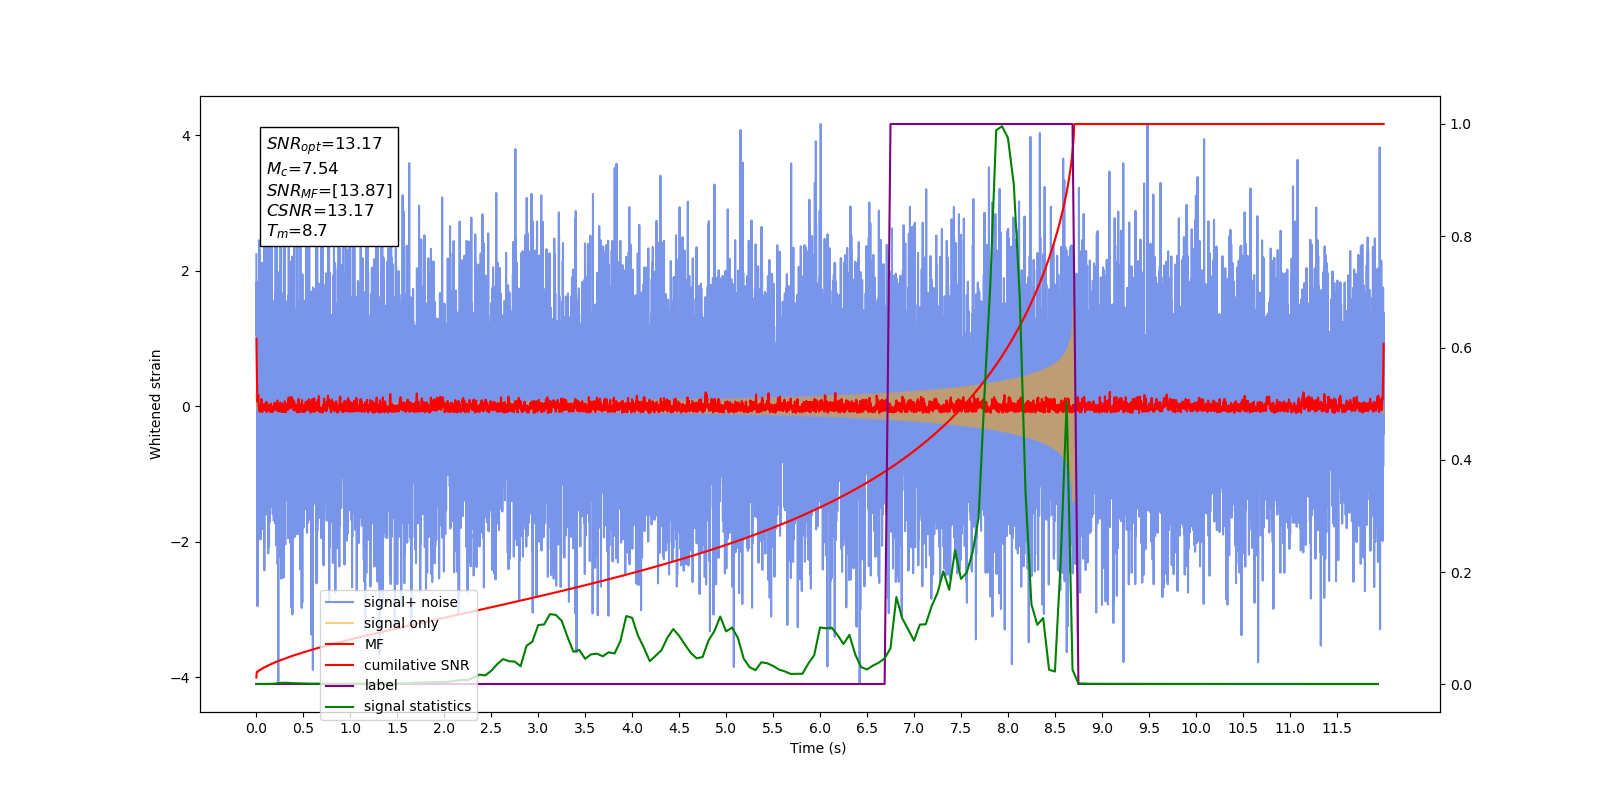Click the green signal statistics peak near 8.0

pos(1001,128)
